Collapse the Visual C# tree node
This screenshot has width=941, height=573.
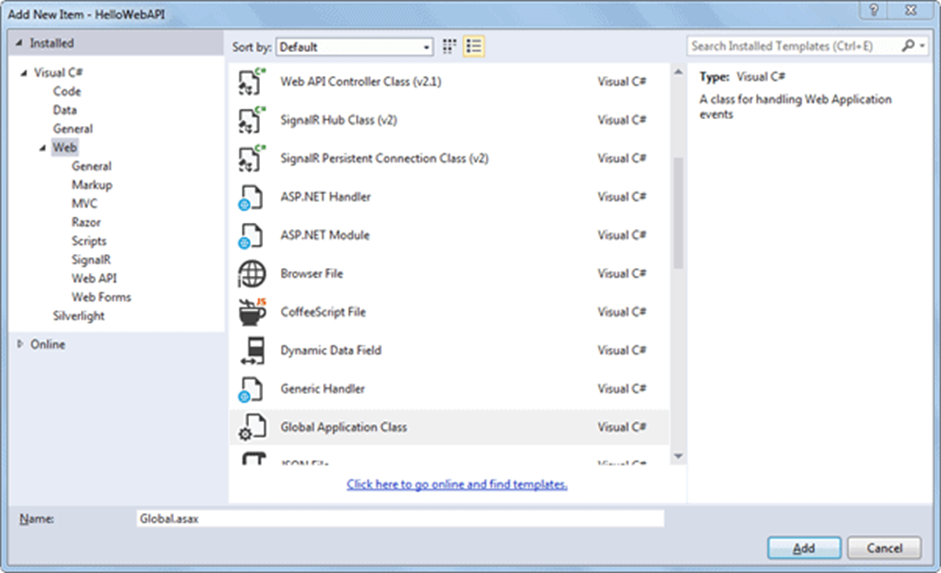click(x=24, y=73)
